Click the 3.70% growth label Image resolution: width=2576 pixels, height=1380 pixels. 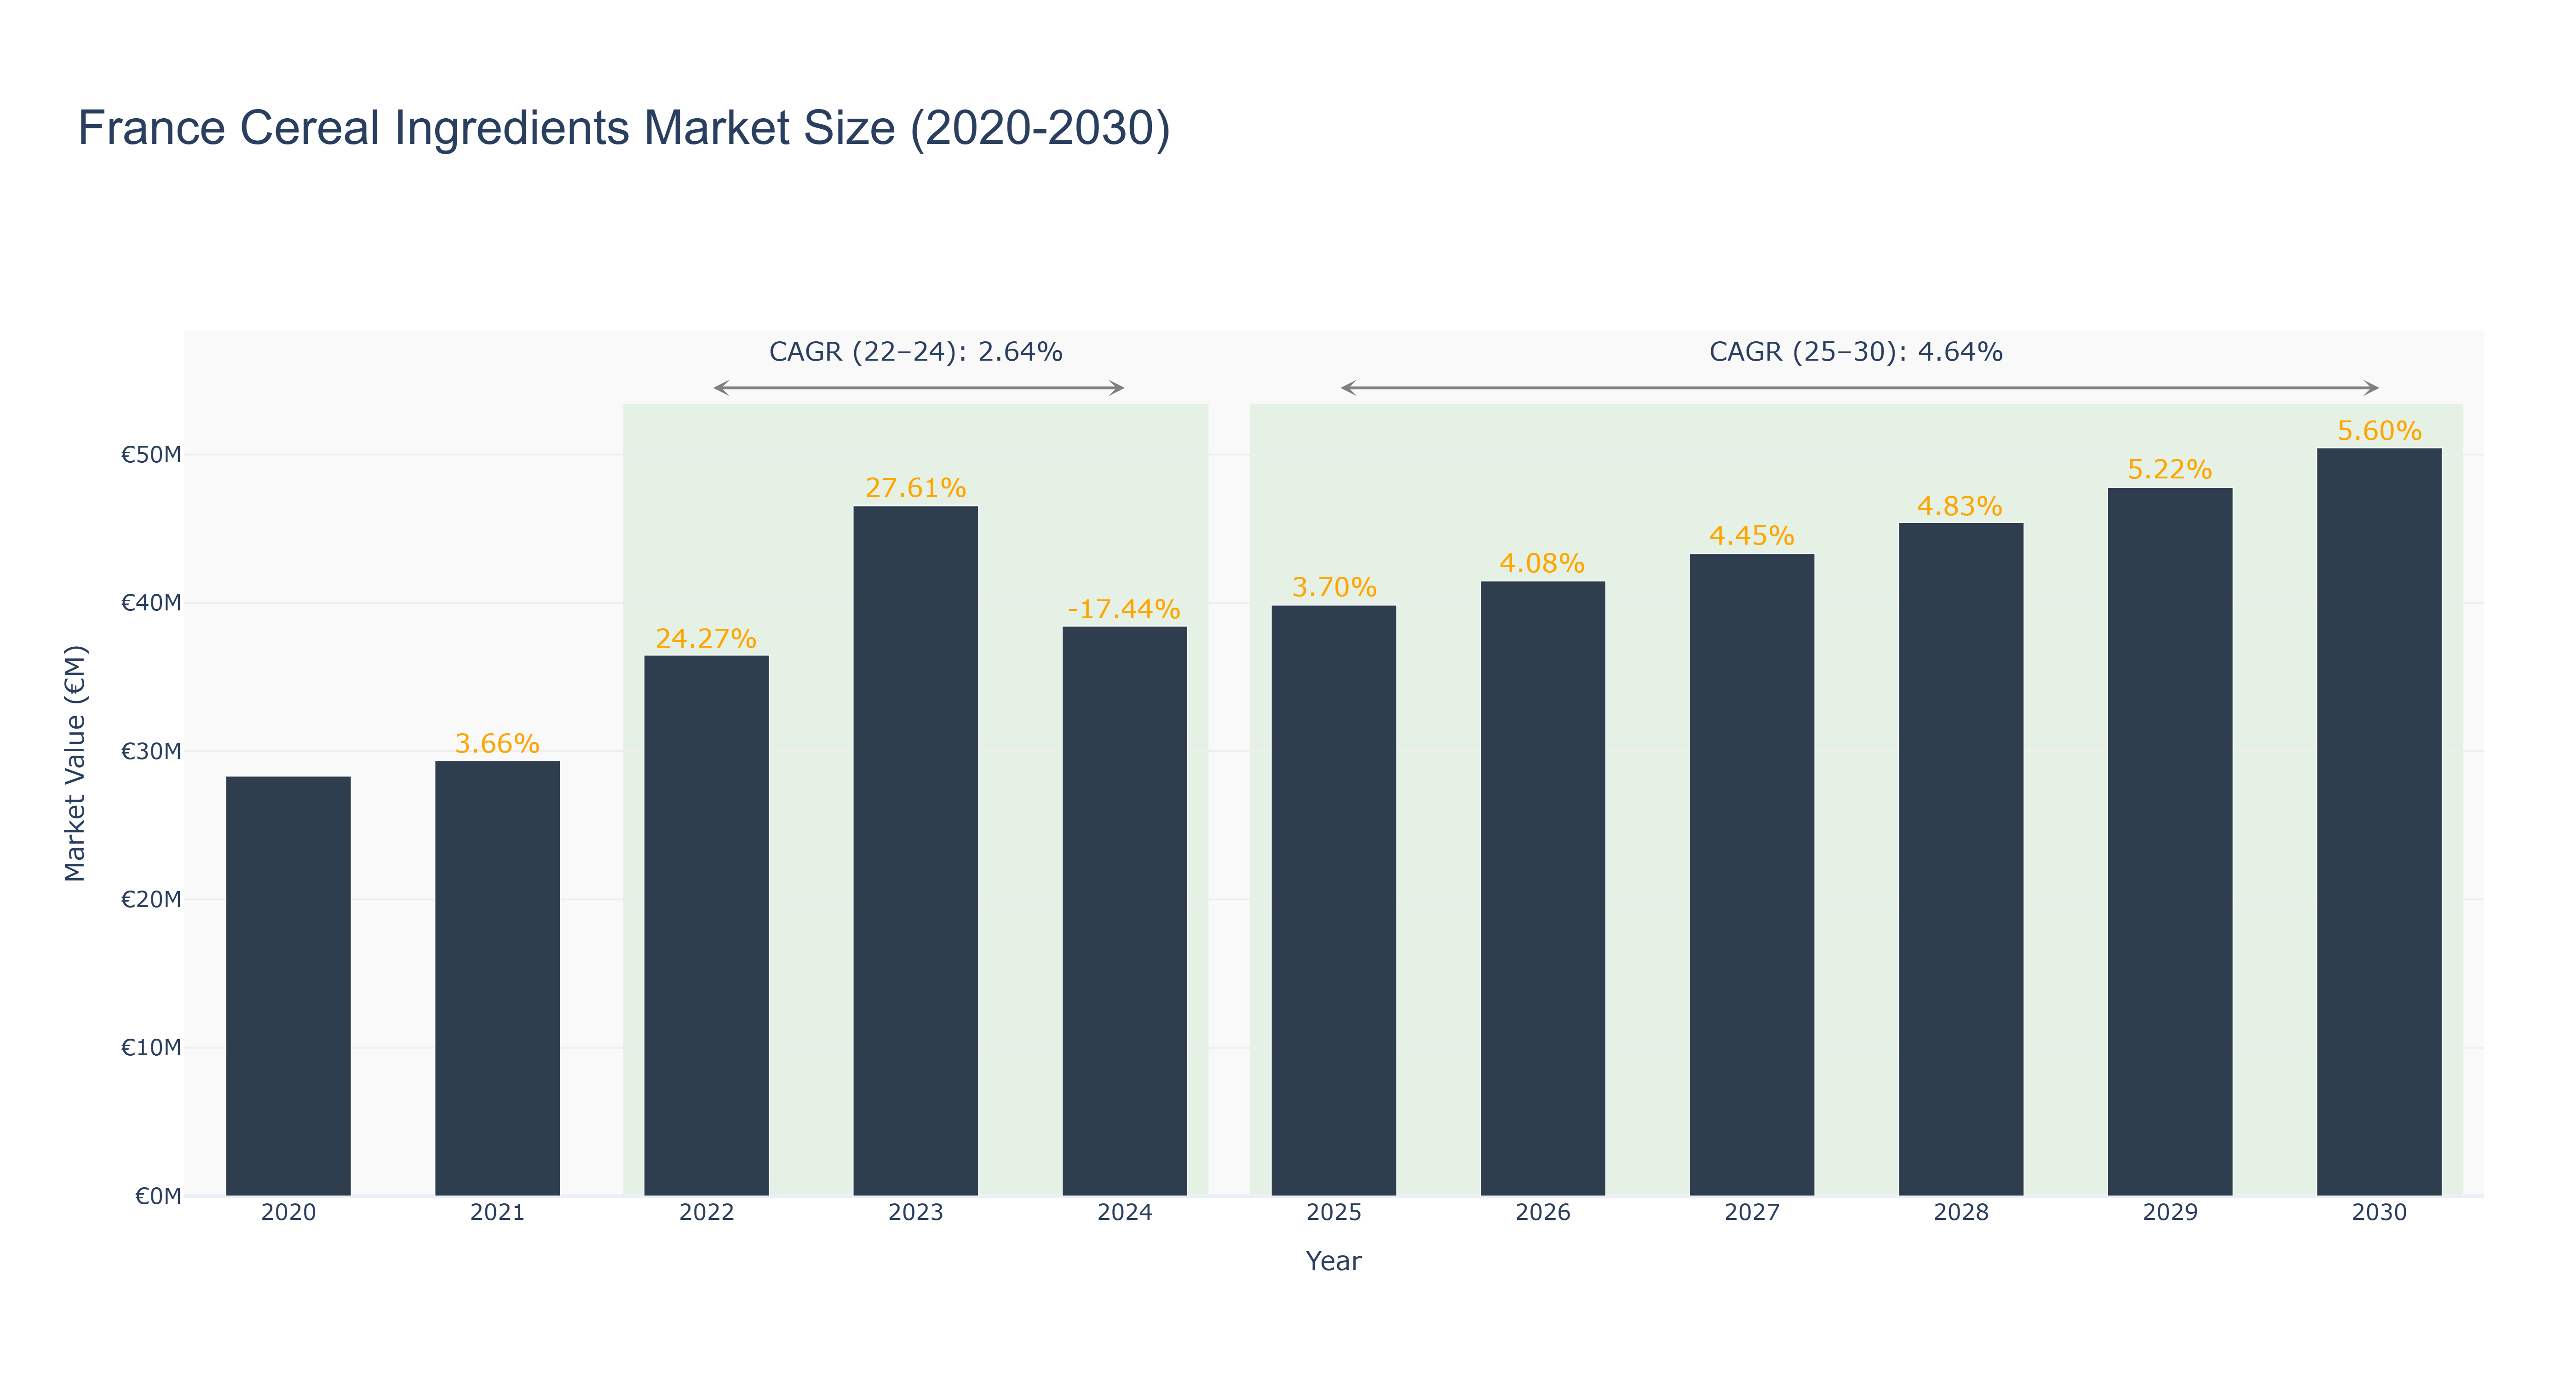click(x=1334, y=587)
